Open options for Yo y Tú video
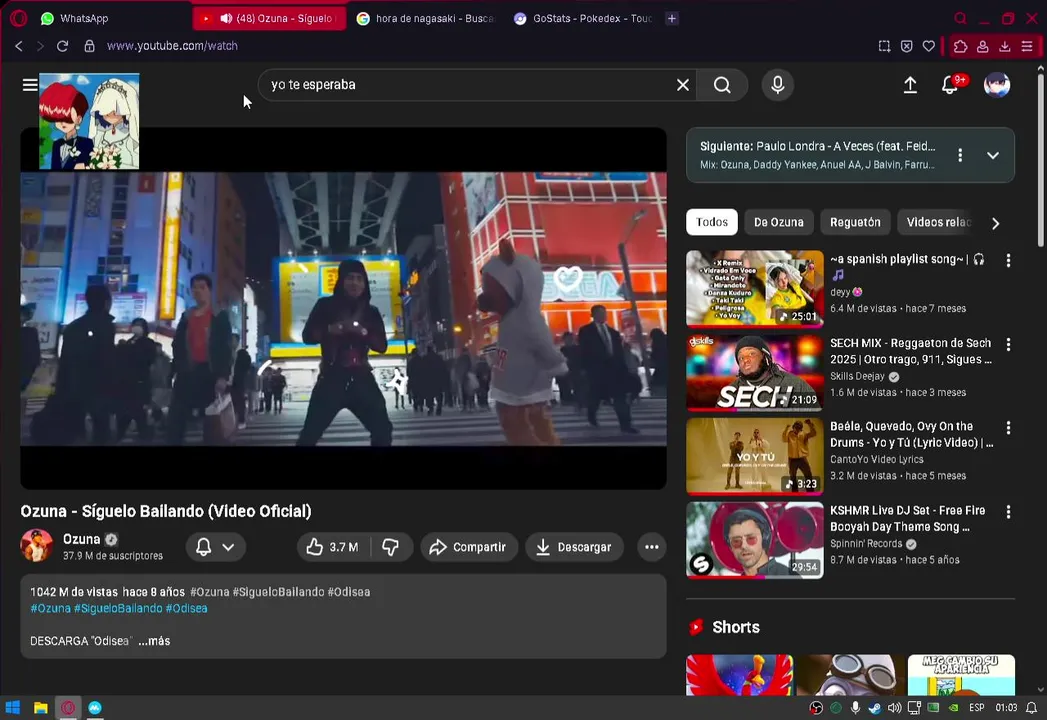 click(1008, 427)
